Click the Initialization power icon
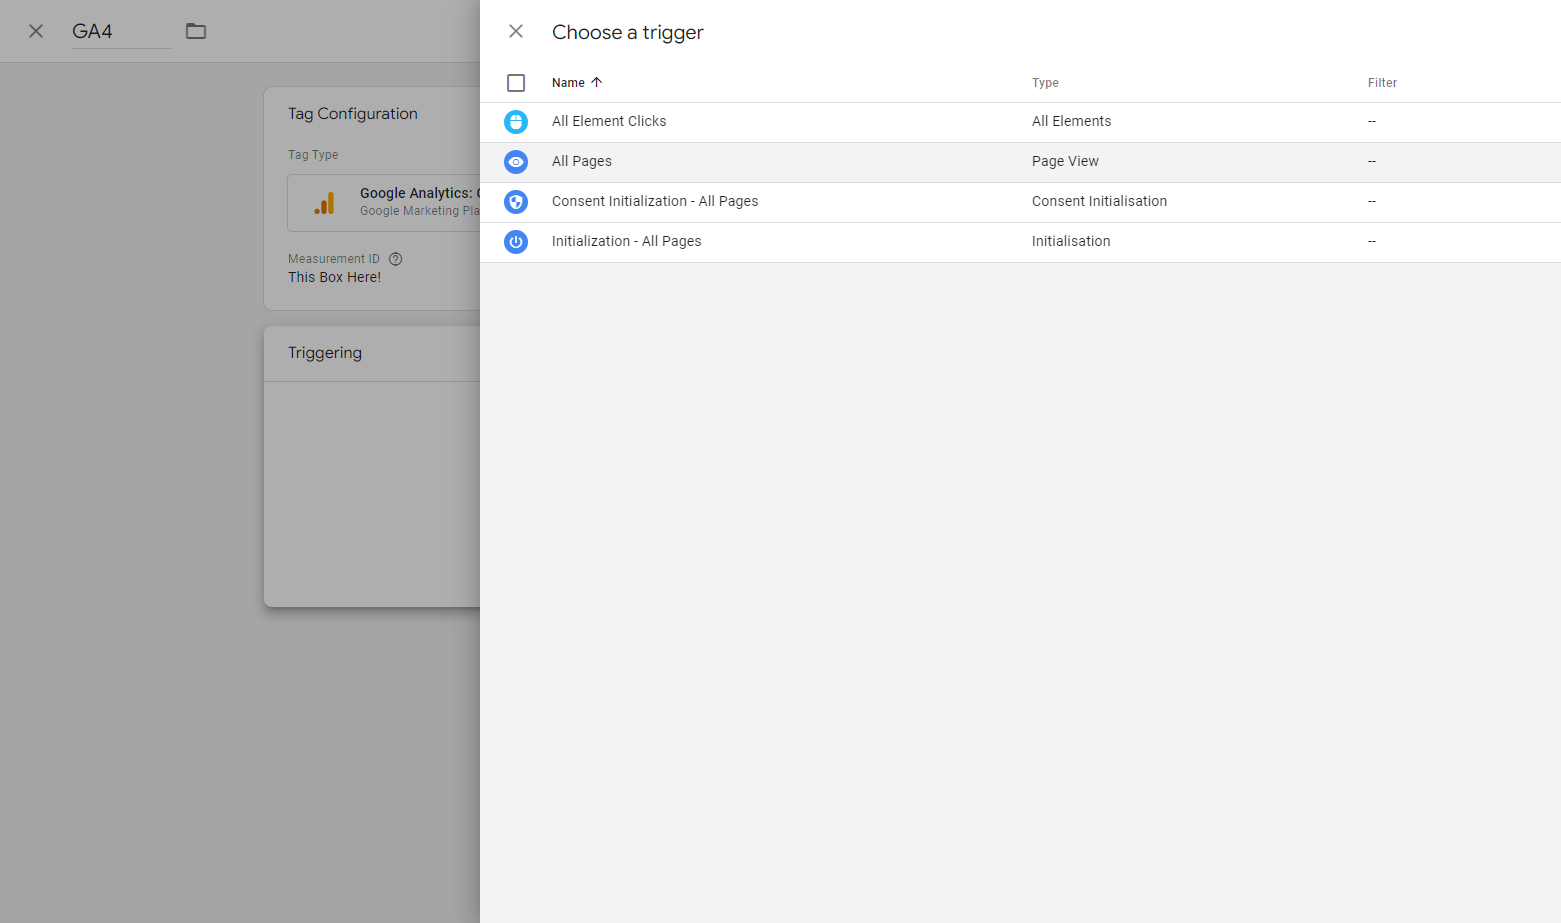 tap(516, 242)
